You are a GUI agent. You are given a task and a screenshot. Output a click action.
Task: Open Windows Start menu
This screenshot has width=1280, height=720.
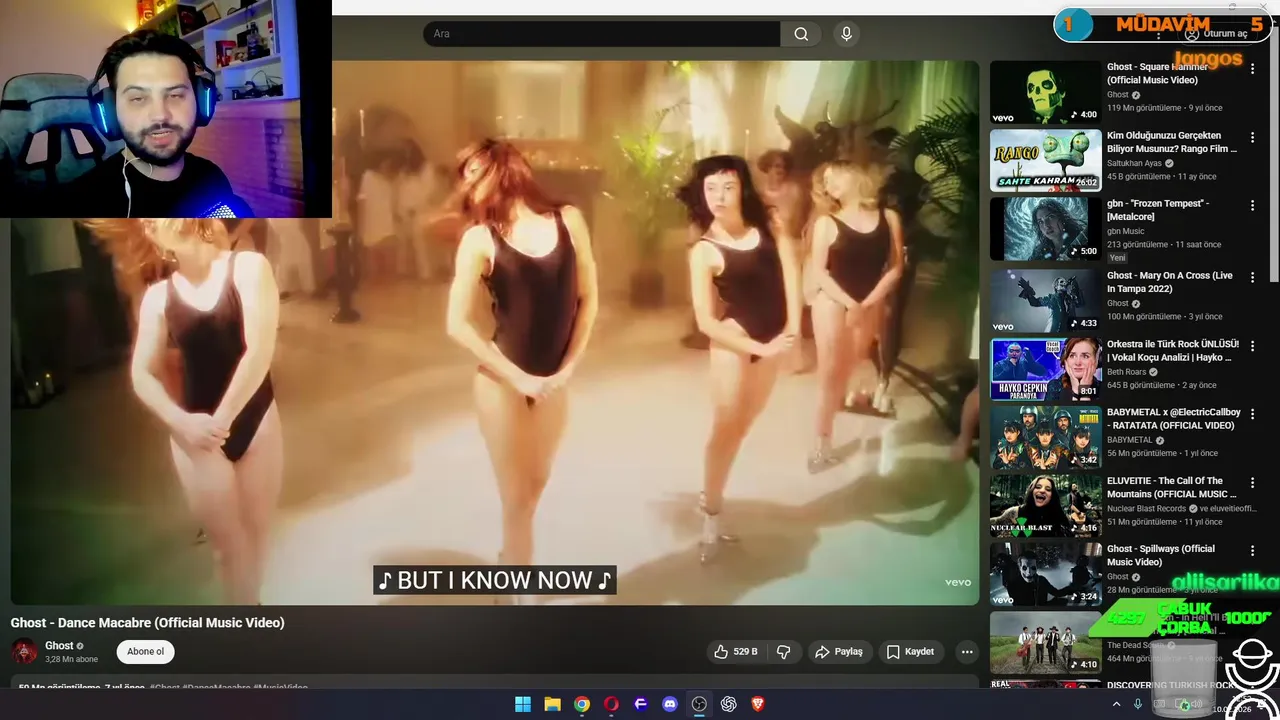[523, 704]
